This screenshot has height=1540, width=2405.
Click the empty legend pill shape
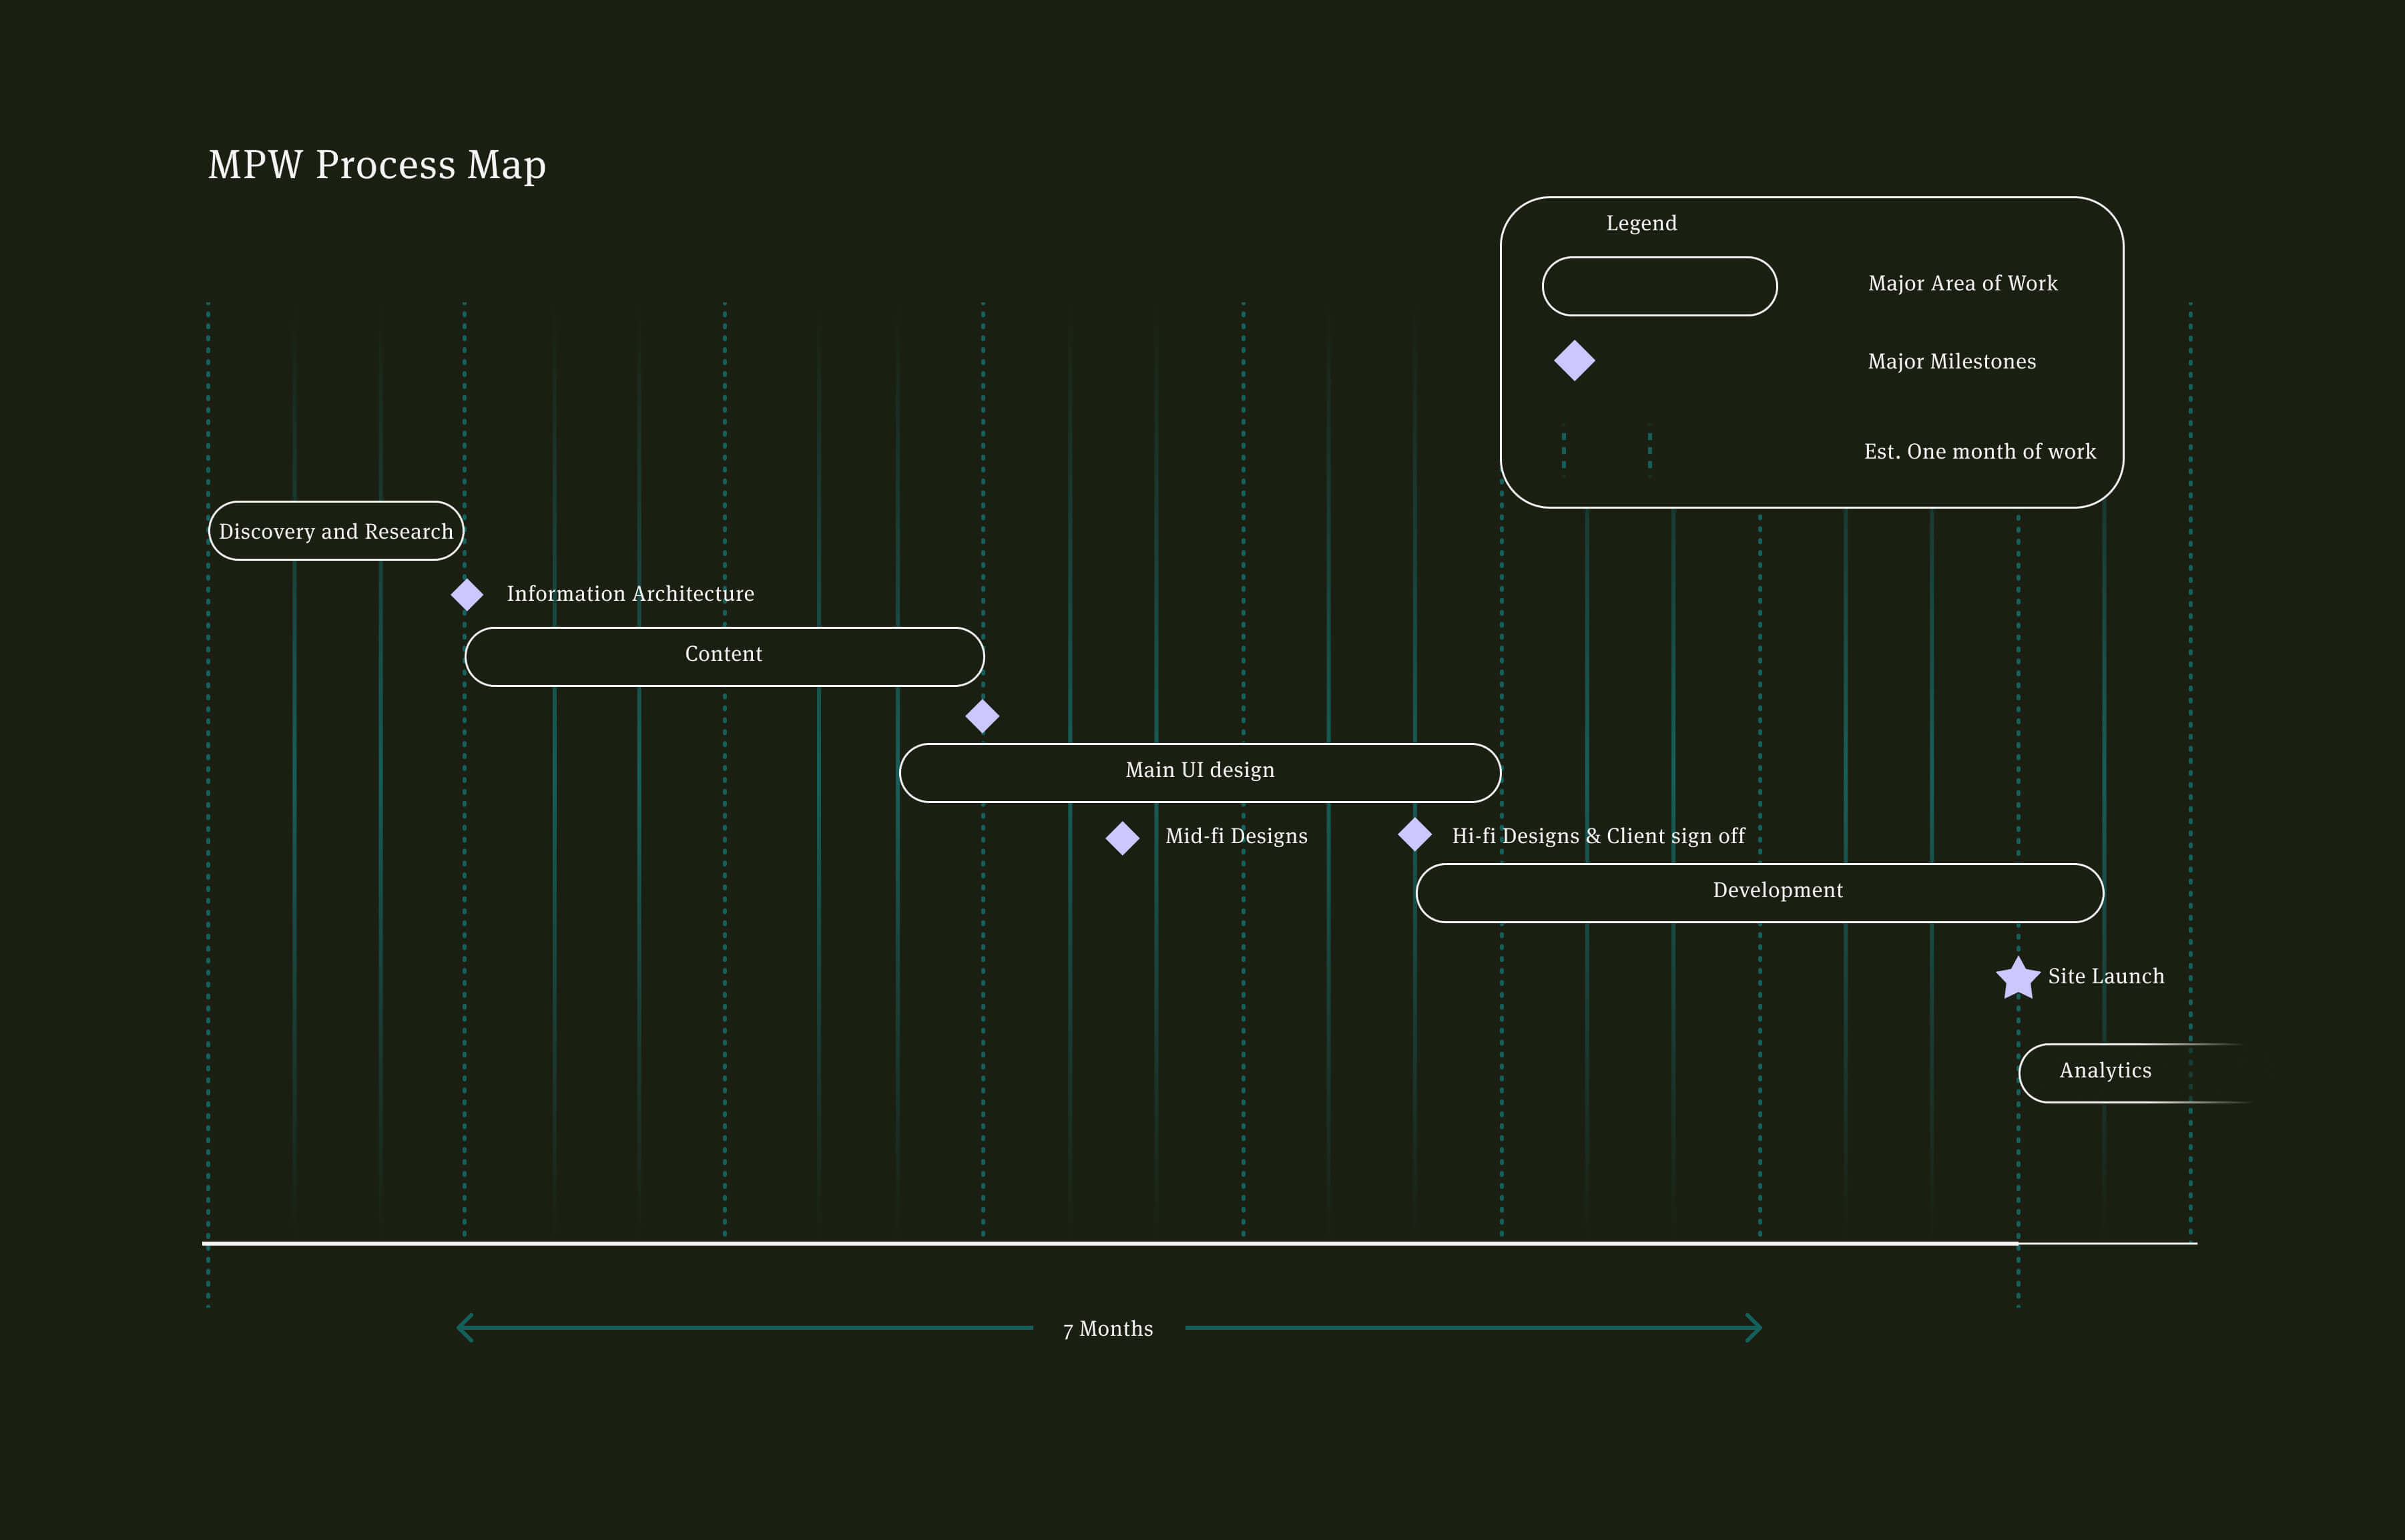click(x=1659, y=287)
